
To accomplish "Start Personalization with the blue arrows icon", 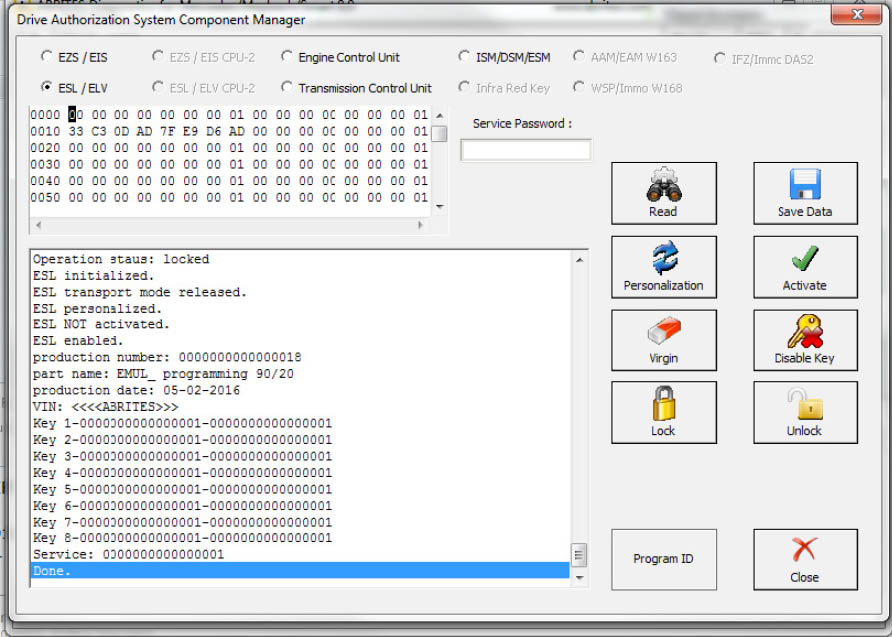I will tap(663, 259).
